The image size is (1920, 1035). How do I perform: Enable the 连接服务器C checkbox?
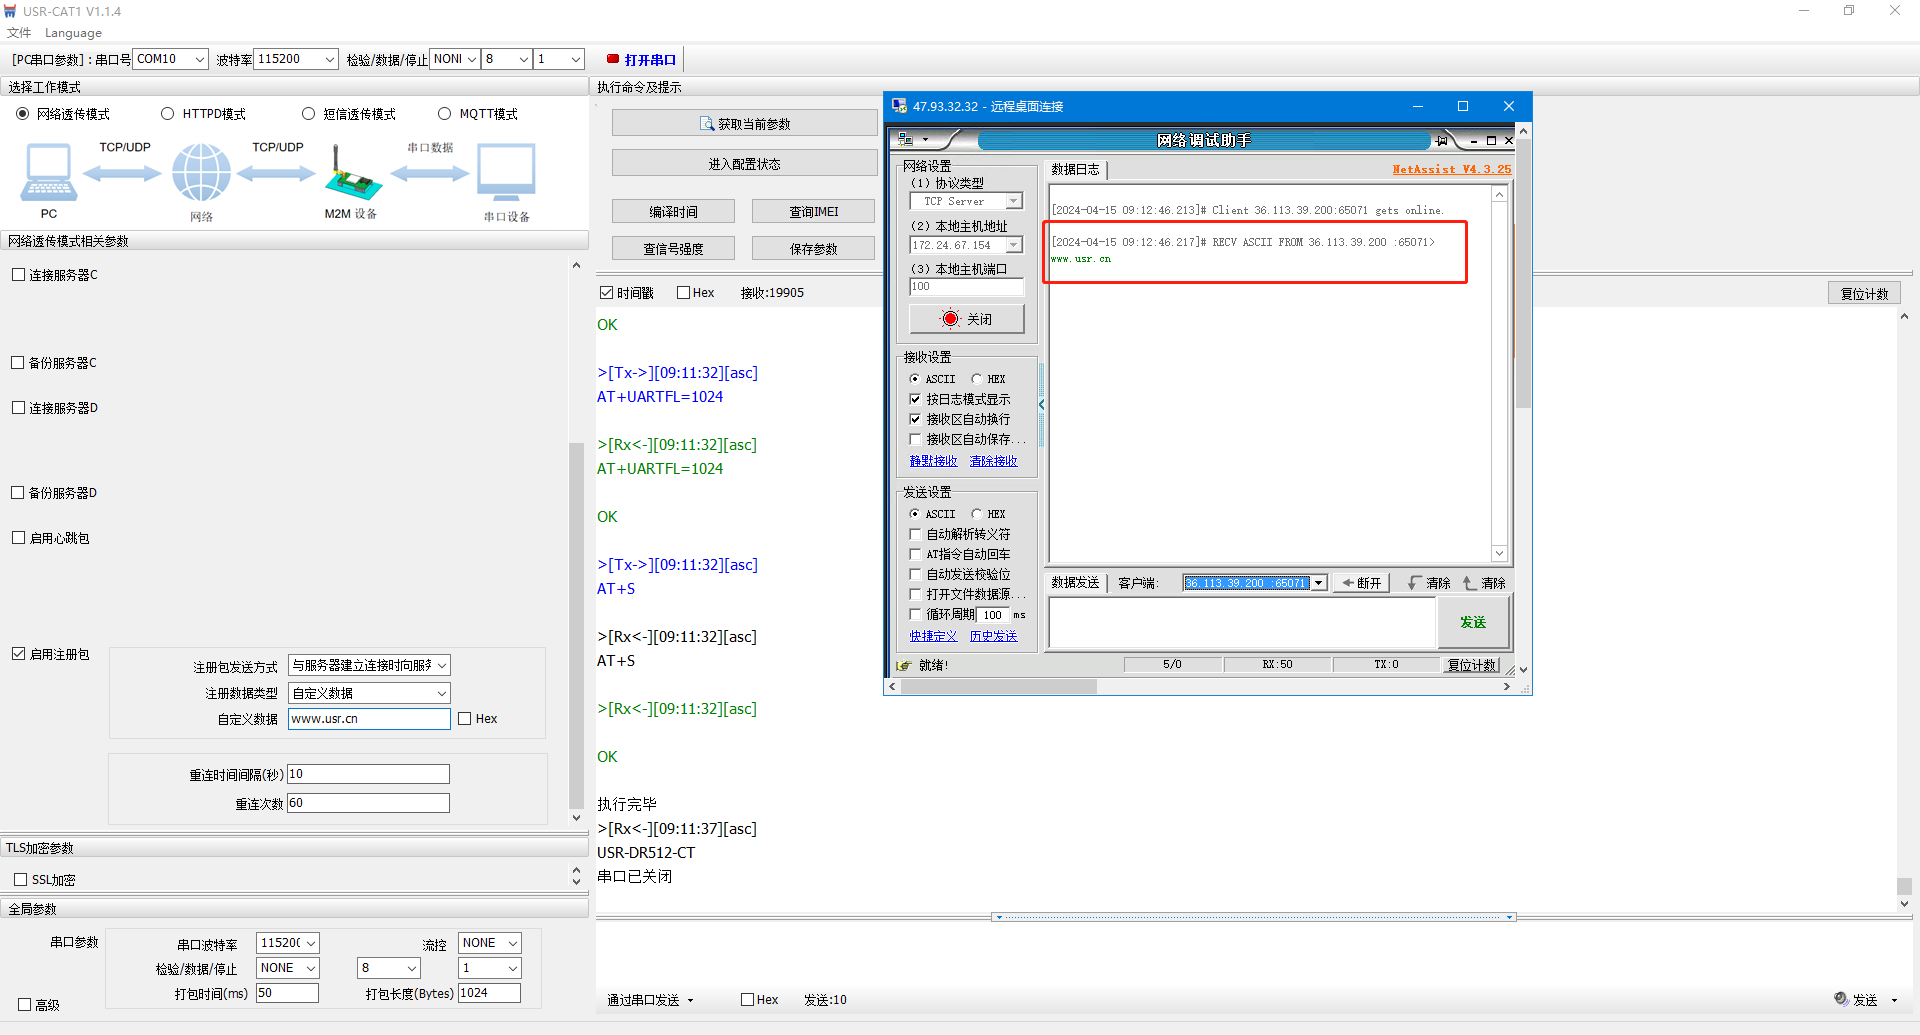click(x=18, y=275)
